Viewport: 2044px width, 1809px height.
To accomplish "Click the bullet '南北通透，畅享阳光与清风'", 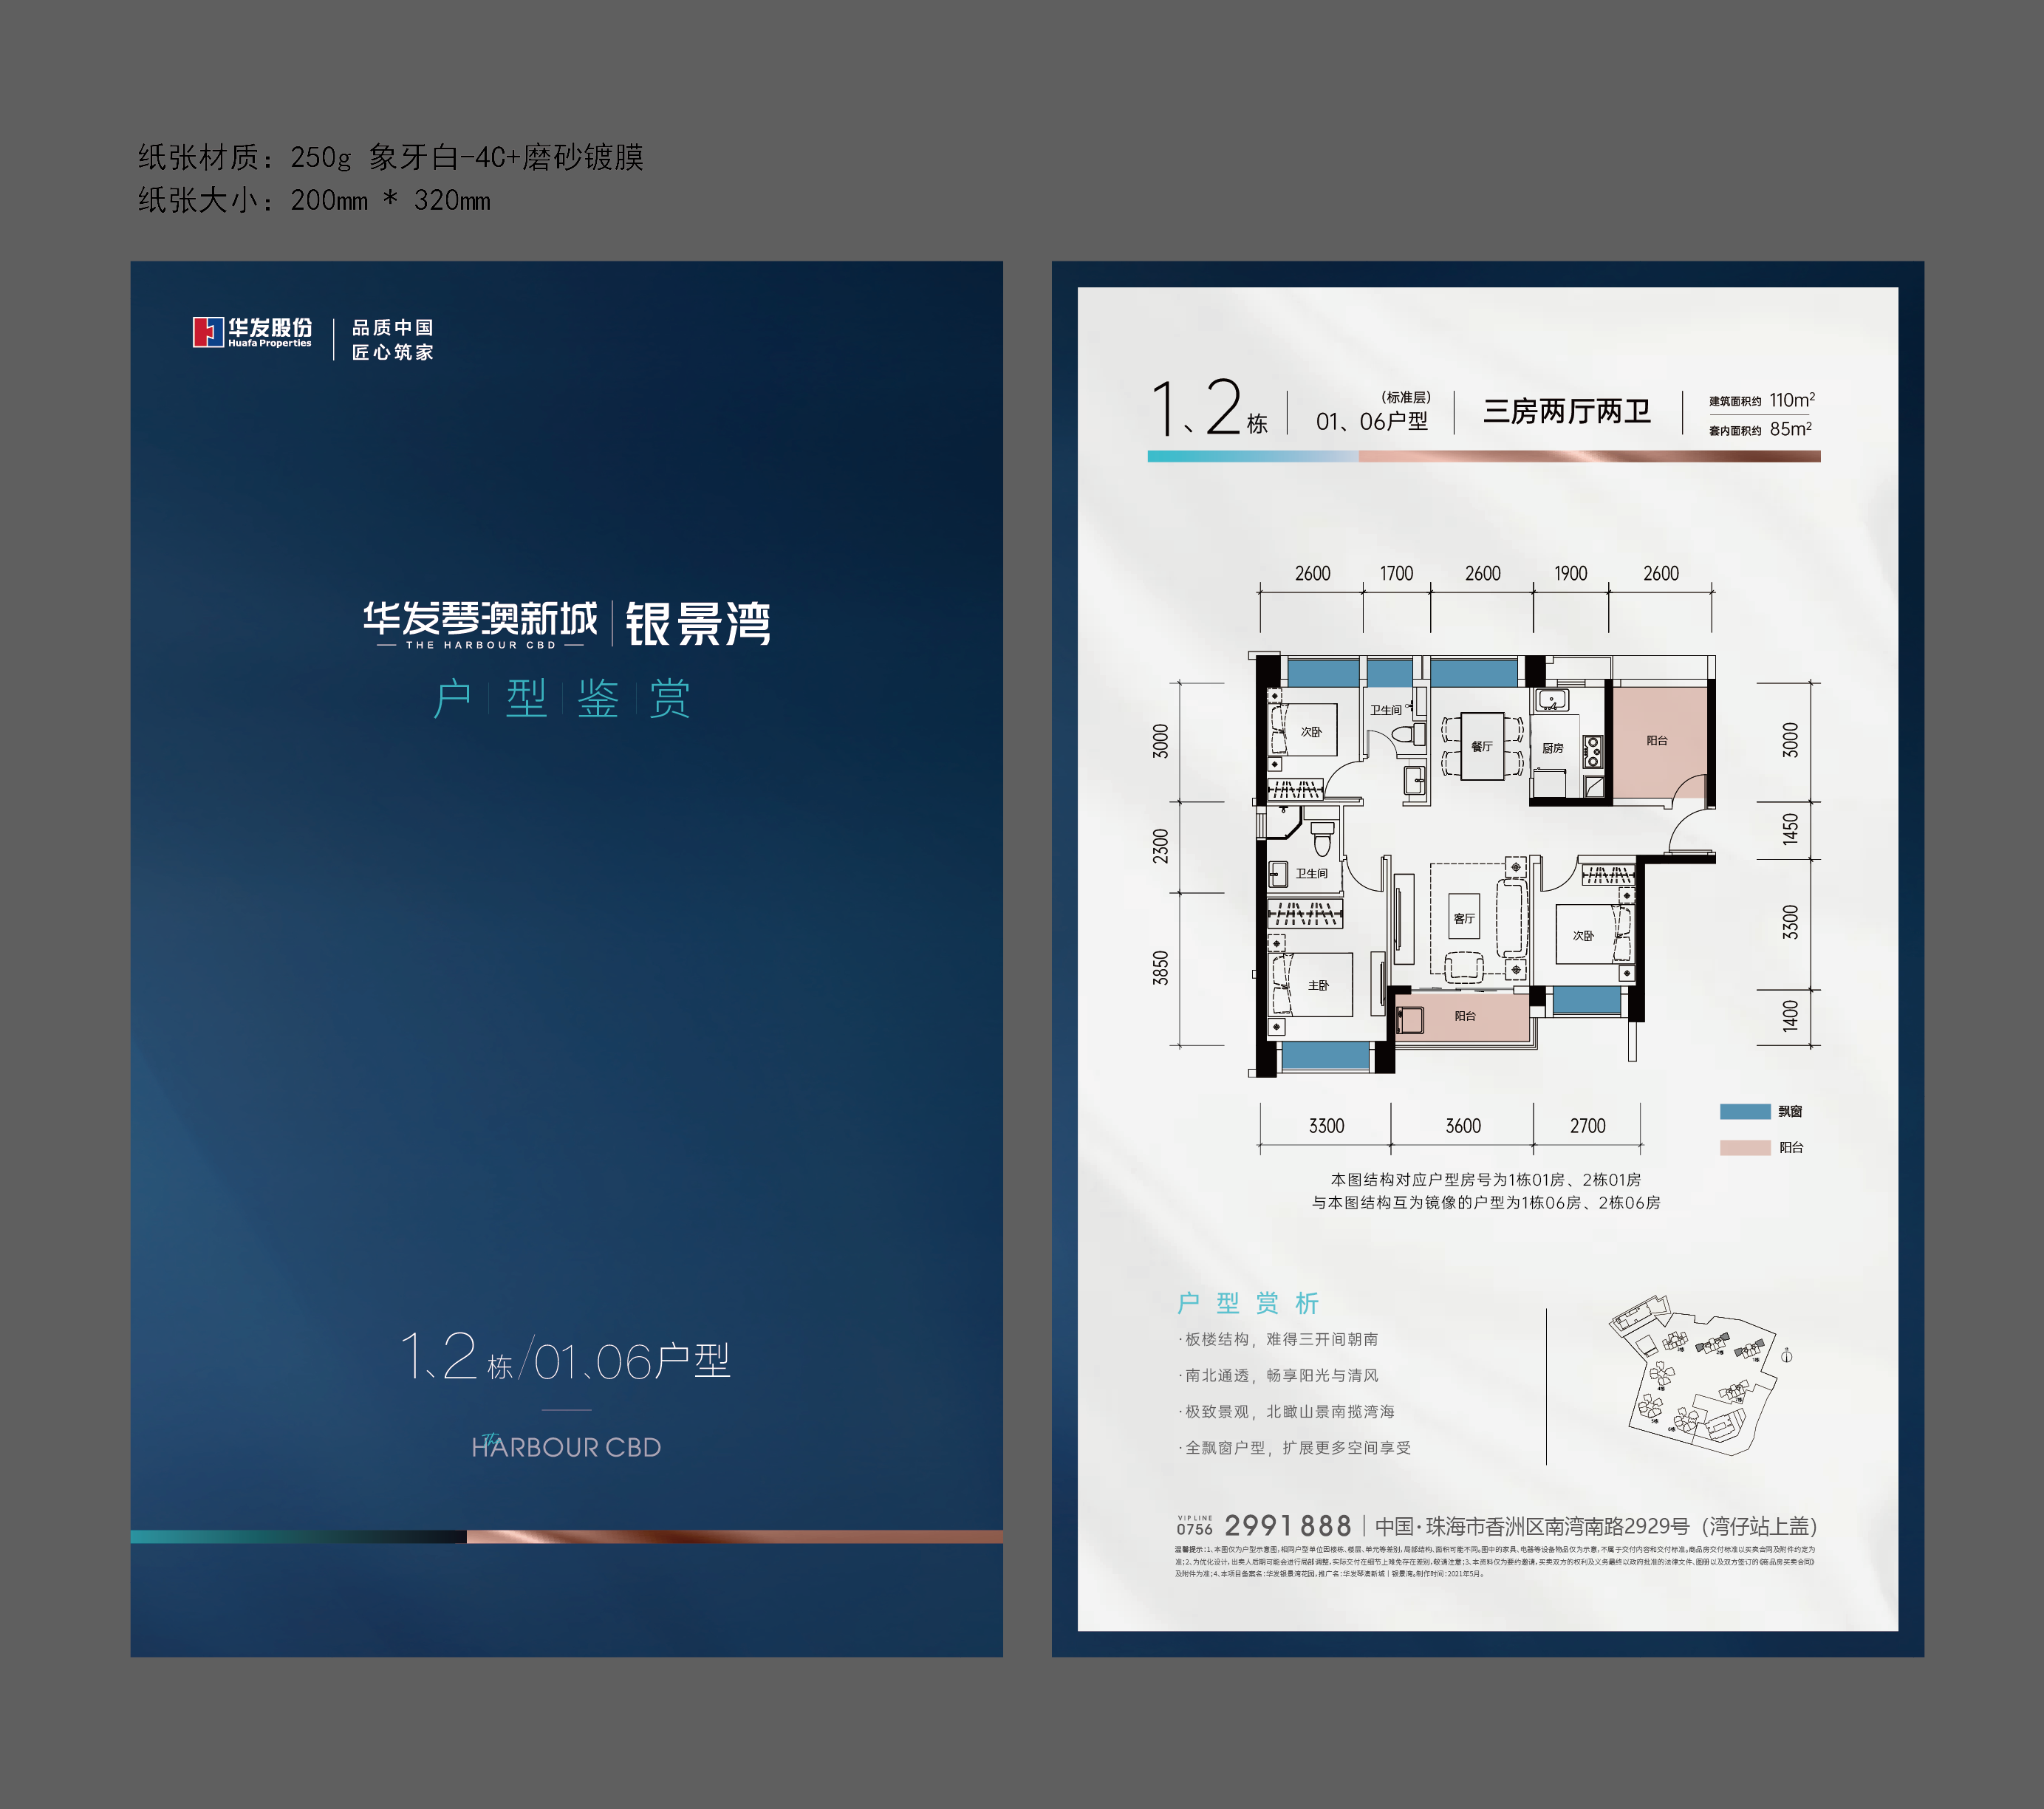I will 1279,1375.
